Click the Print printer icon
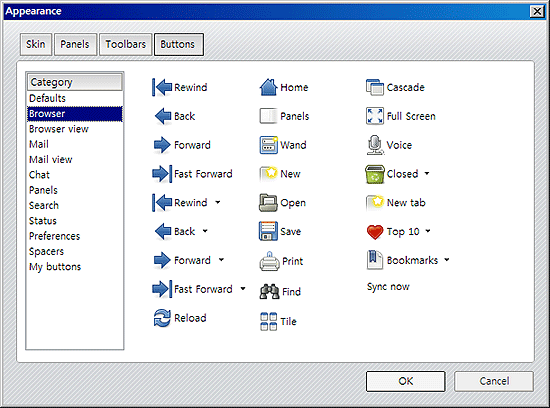Screen dimensions: 550x408 tap(269, 261)
